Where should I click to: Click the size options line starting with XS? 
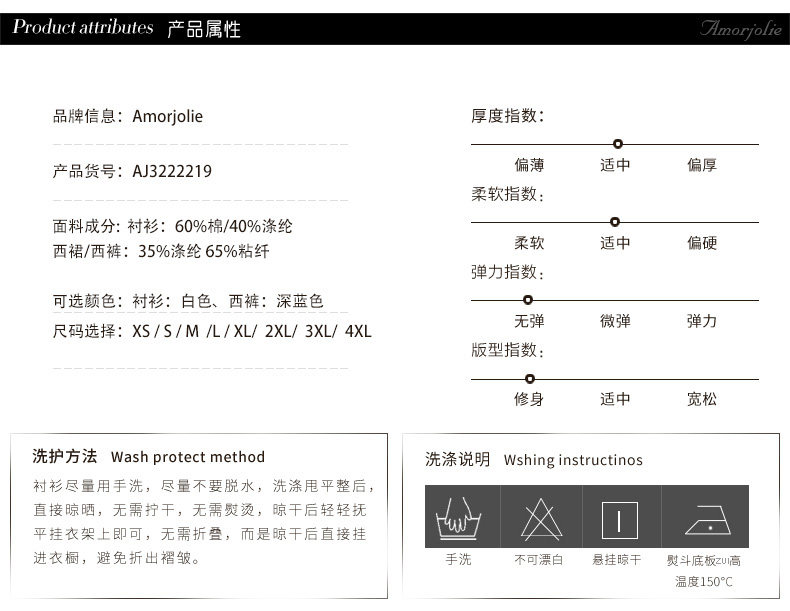251,331
